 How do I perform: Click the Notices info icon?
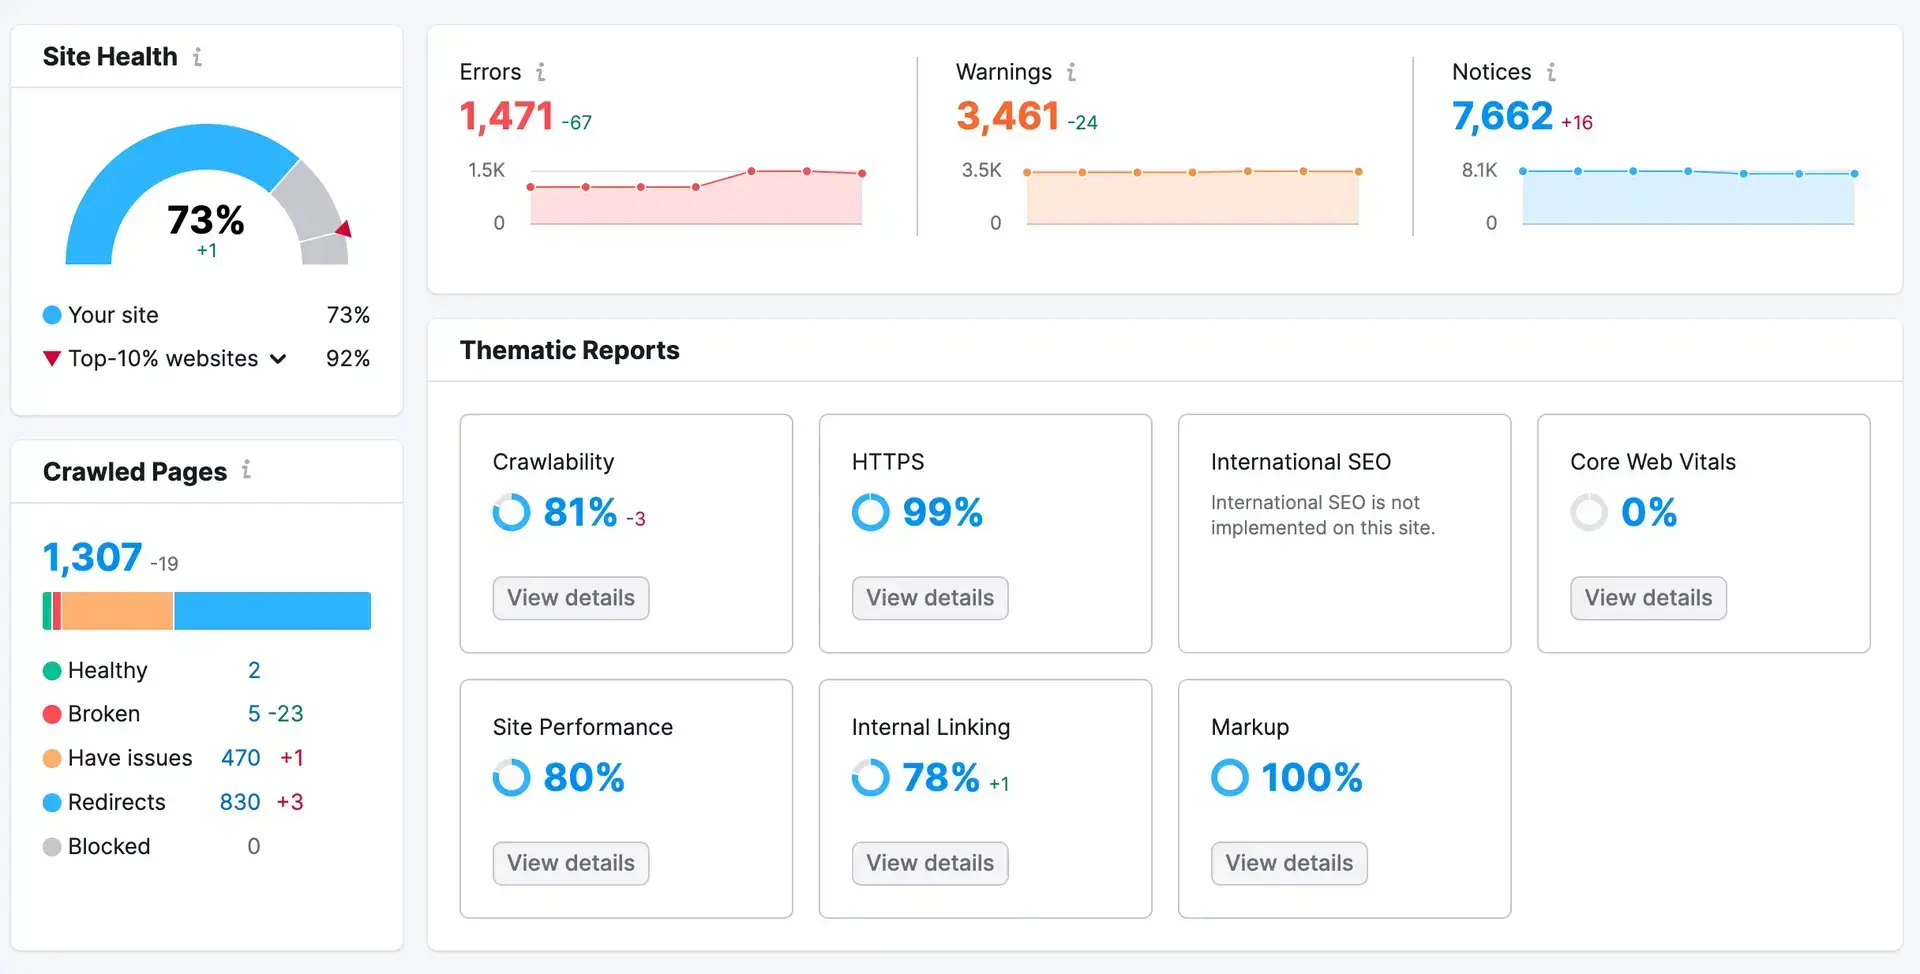1551,72
